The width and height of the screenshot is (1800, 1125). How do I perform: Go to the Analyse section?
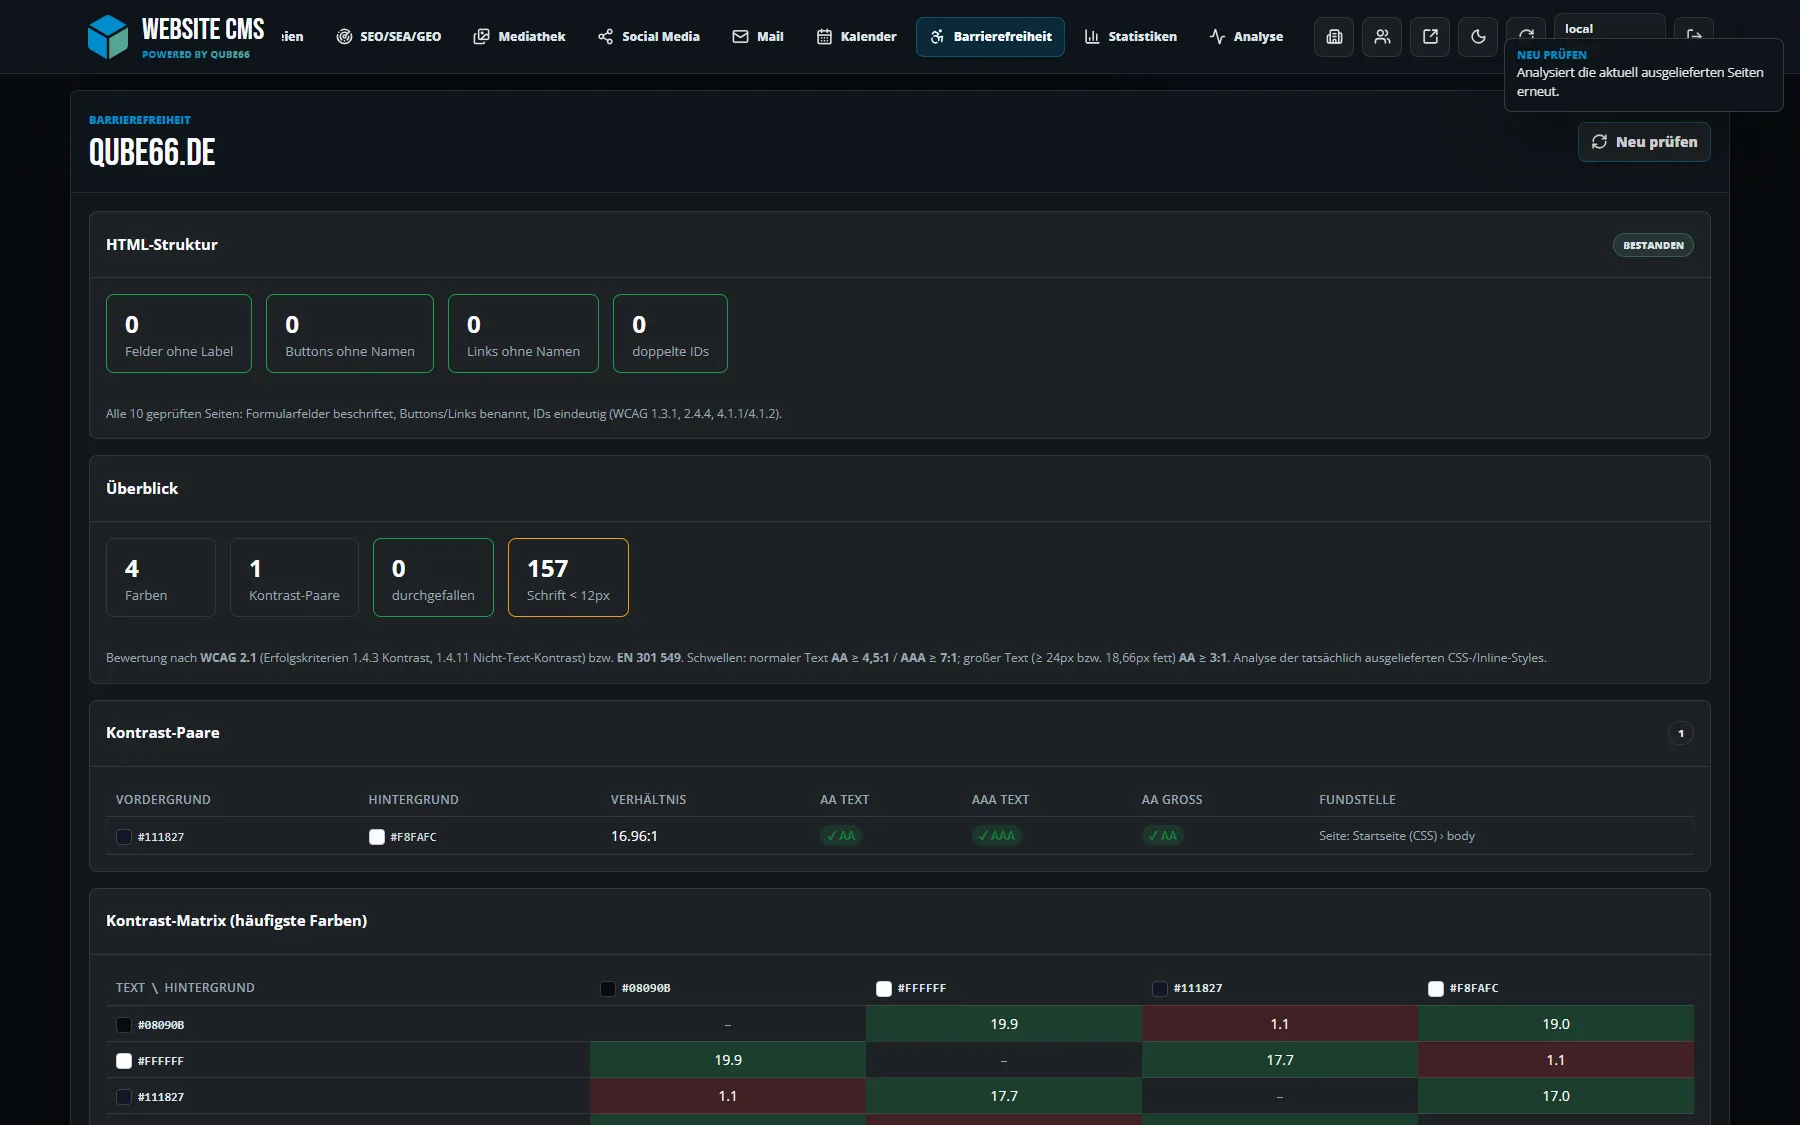1246,37
